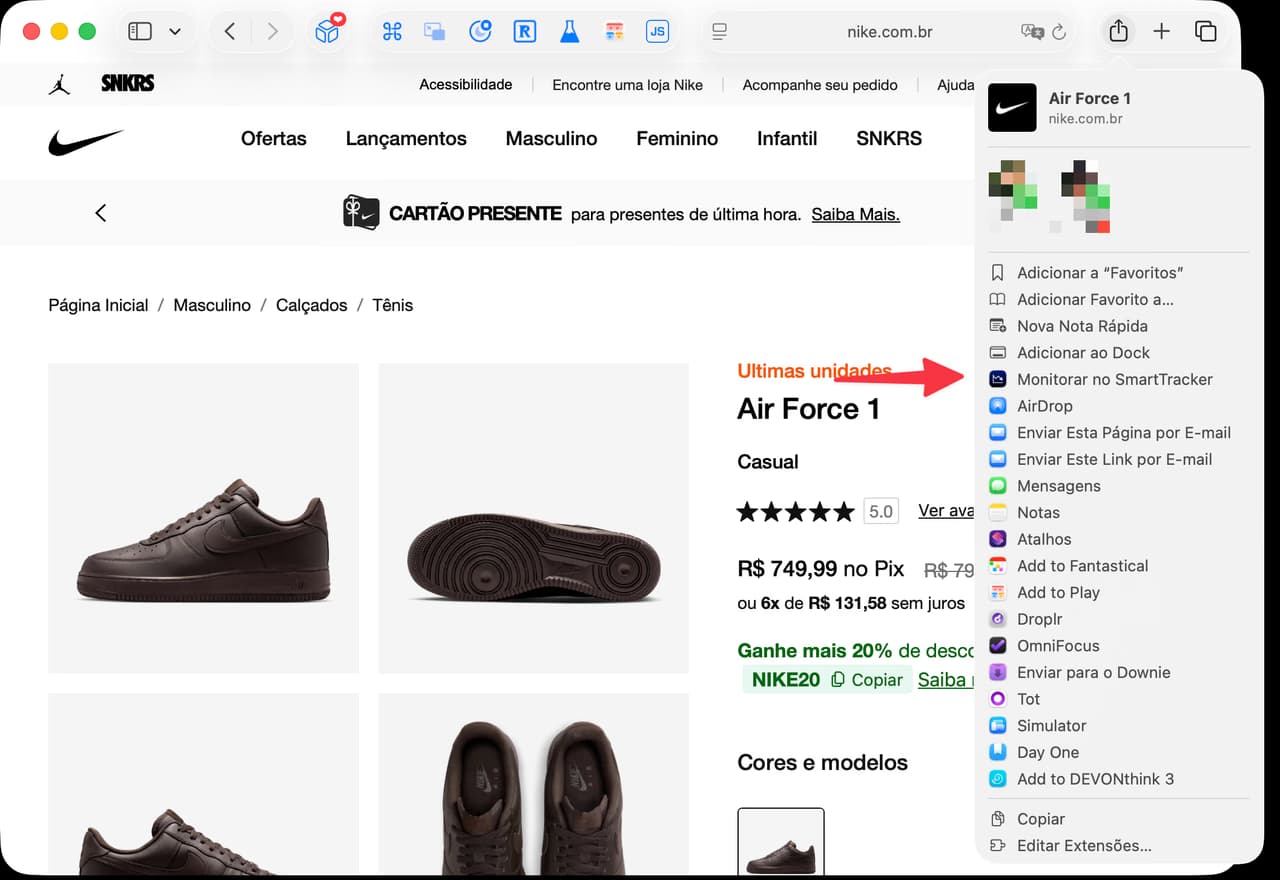Screen dimensions: 1280x880
Task: Click the JS extension icon
Action: coord(657,32)
